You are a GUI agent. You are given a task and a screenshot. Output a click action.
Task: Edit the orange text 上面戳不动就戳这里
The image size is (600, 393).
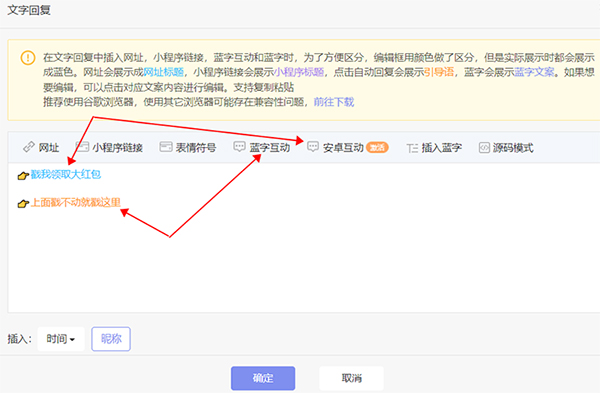pos(76,202)
